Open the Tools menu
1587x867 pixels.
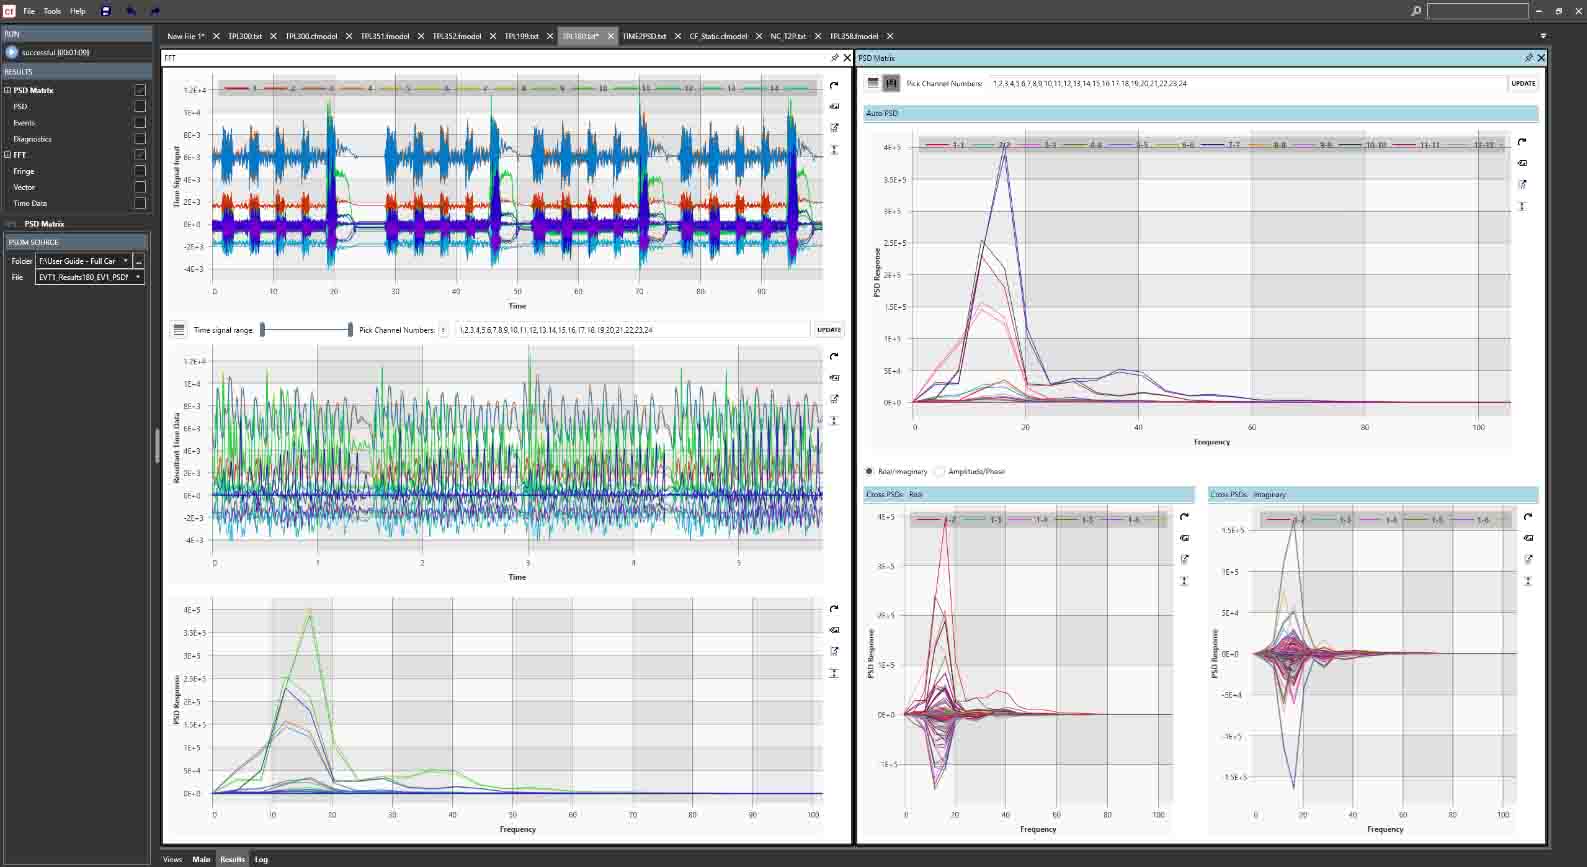[x=52, y=11]
